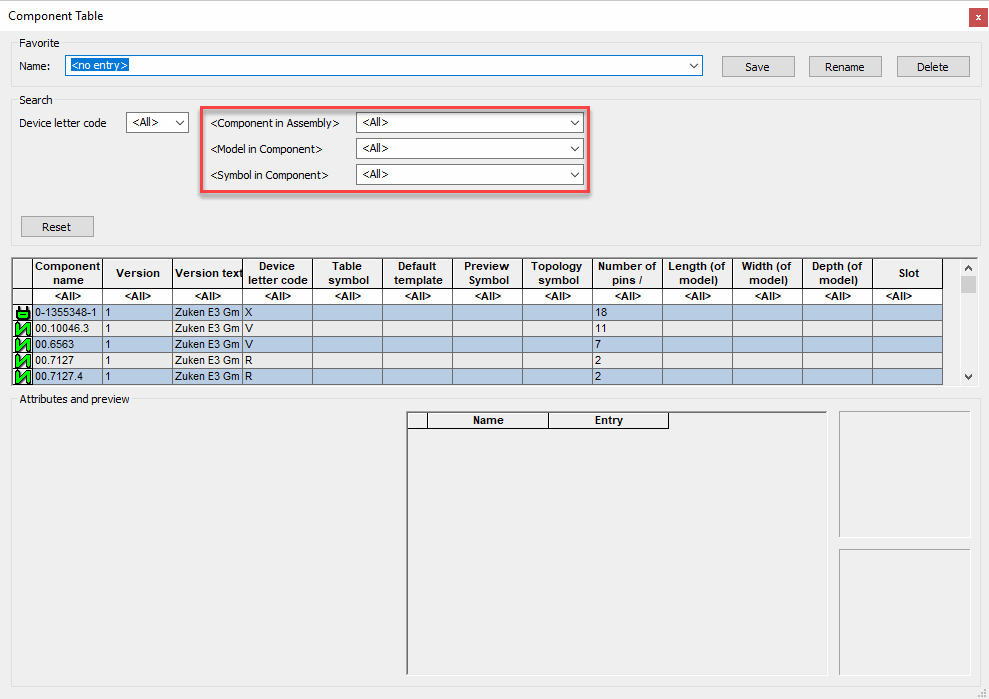The width and height of the screenshot is (989, 699).
Task: Open the Favorite Name dropdown
Action: (694, 66)
